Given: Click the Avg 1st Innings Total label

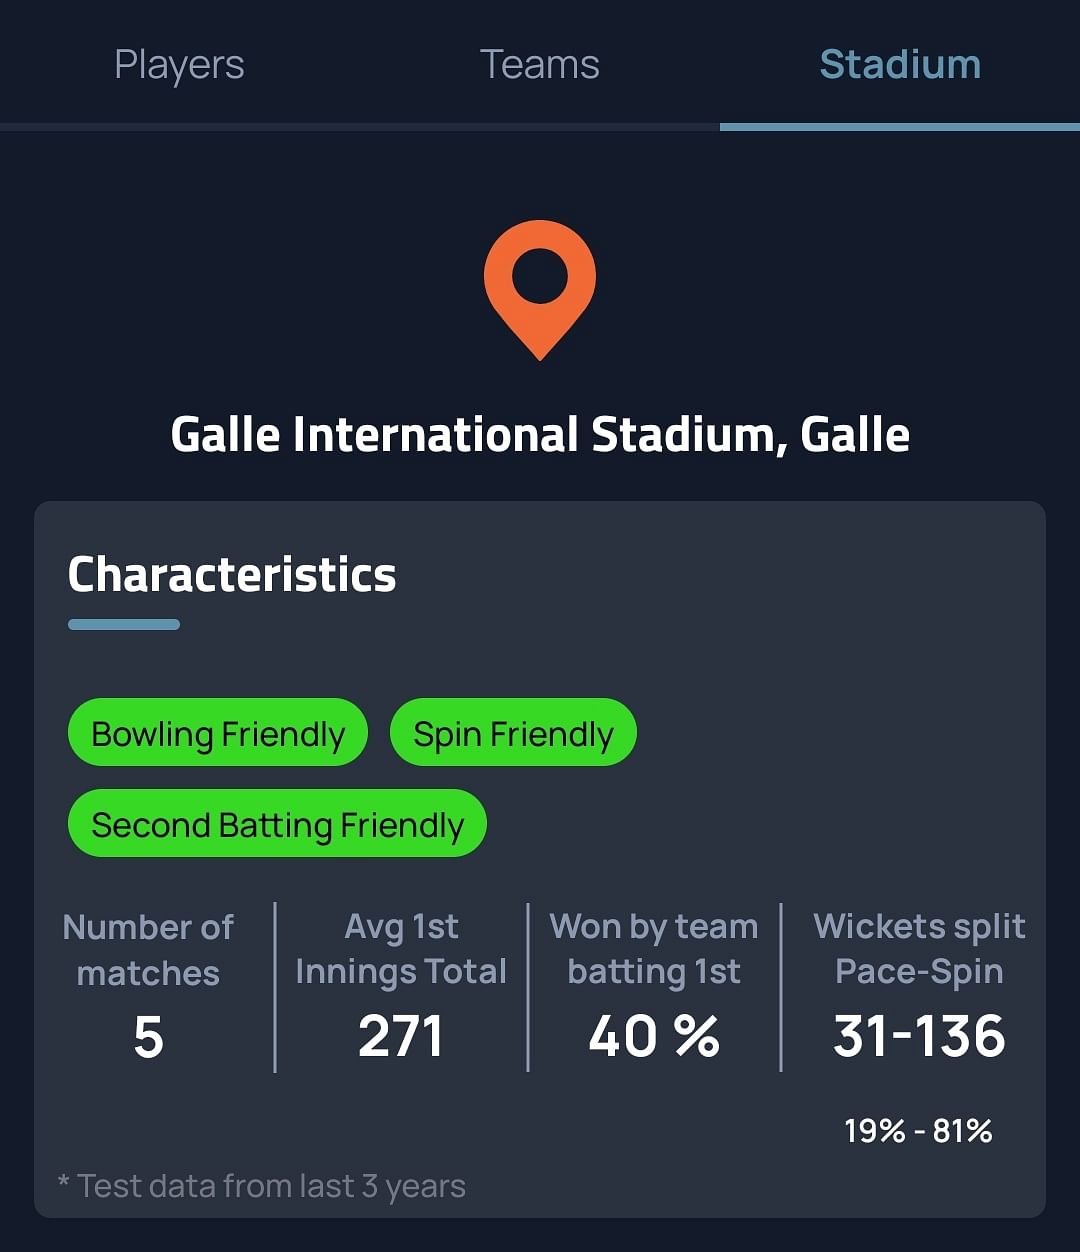Looking at the screenshot, I should (x=401, y=949).
